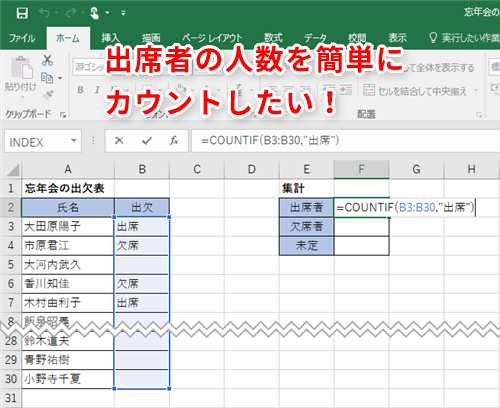The width and height of the screenshot is (500, 408).
Task: Click cell 小野寺千夏
Action: coord(68,379)
